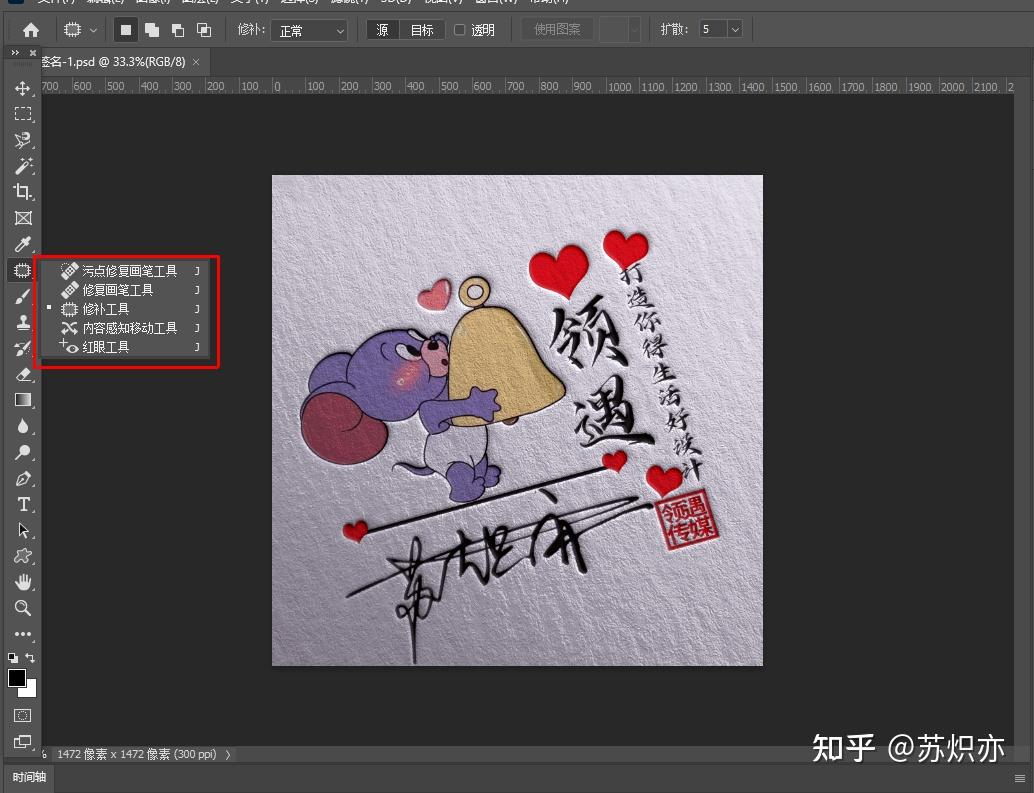Image resolution: width=1034 pixels, height=793 pixels.
Task: Set the white background color swatch
Action: point(30,690)
